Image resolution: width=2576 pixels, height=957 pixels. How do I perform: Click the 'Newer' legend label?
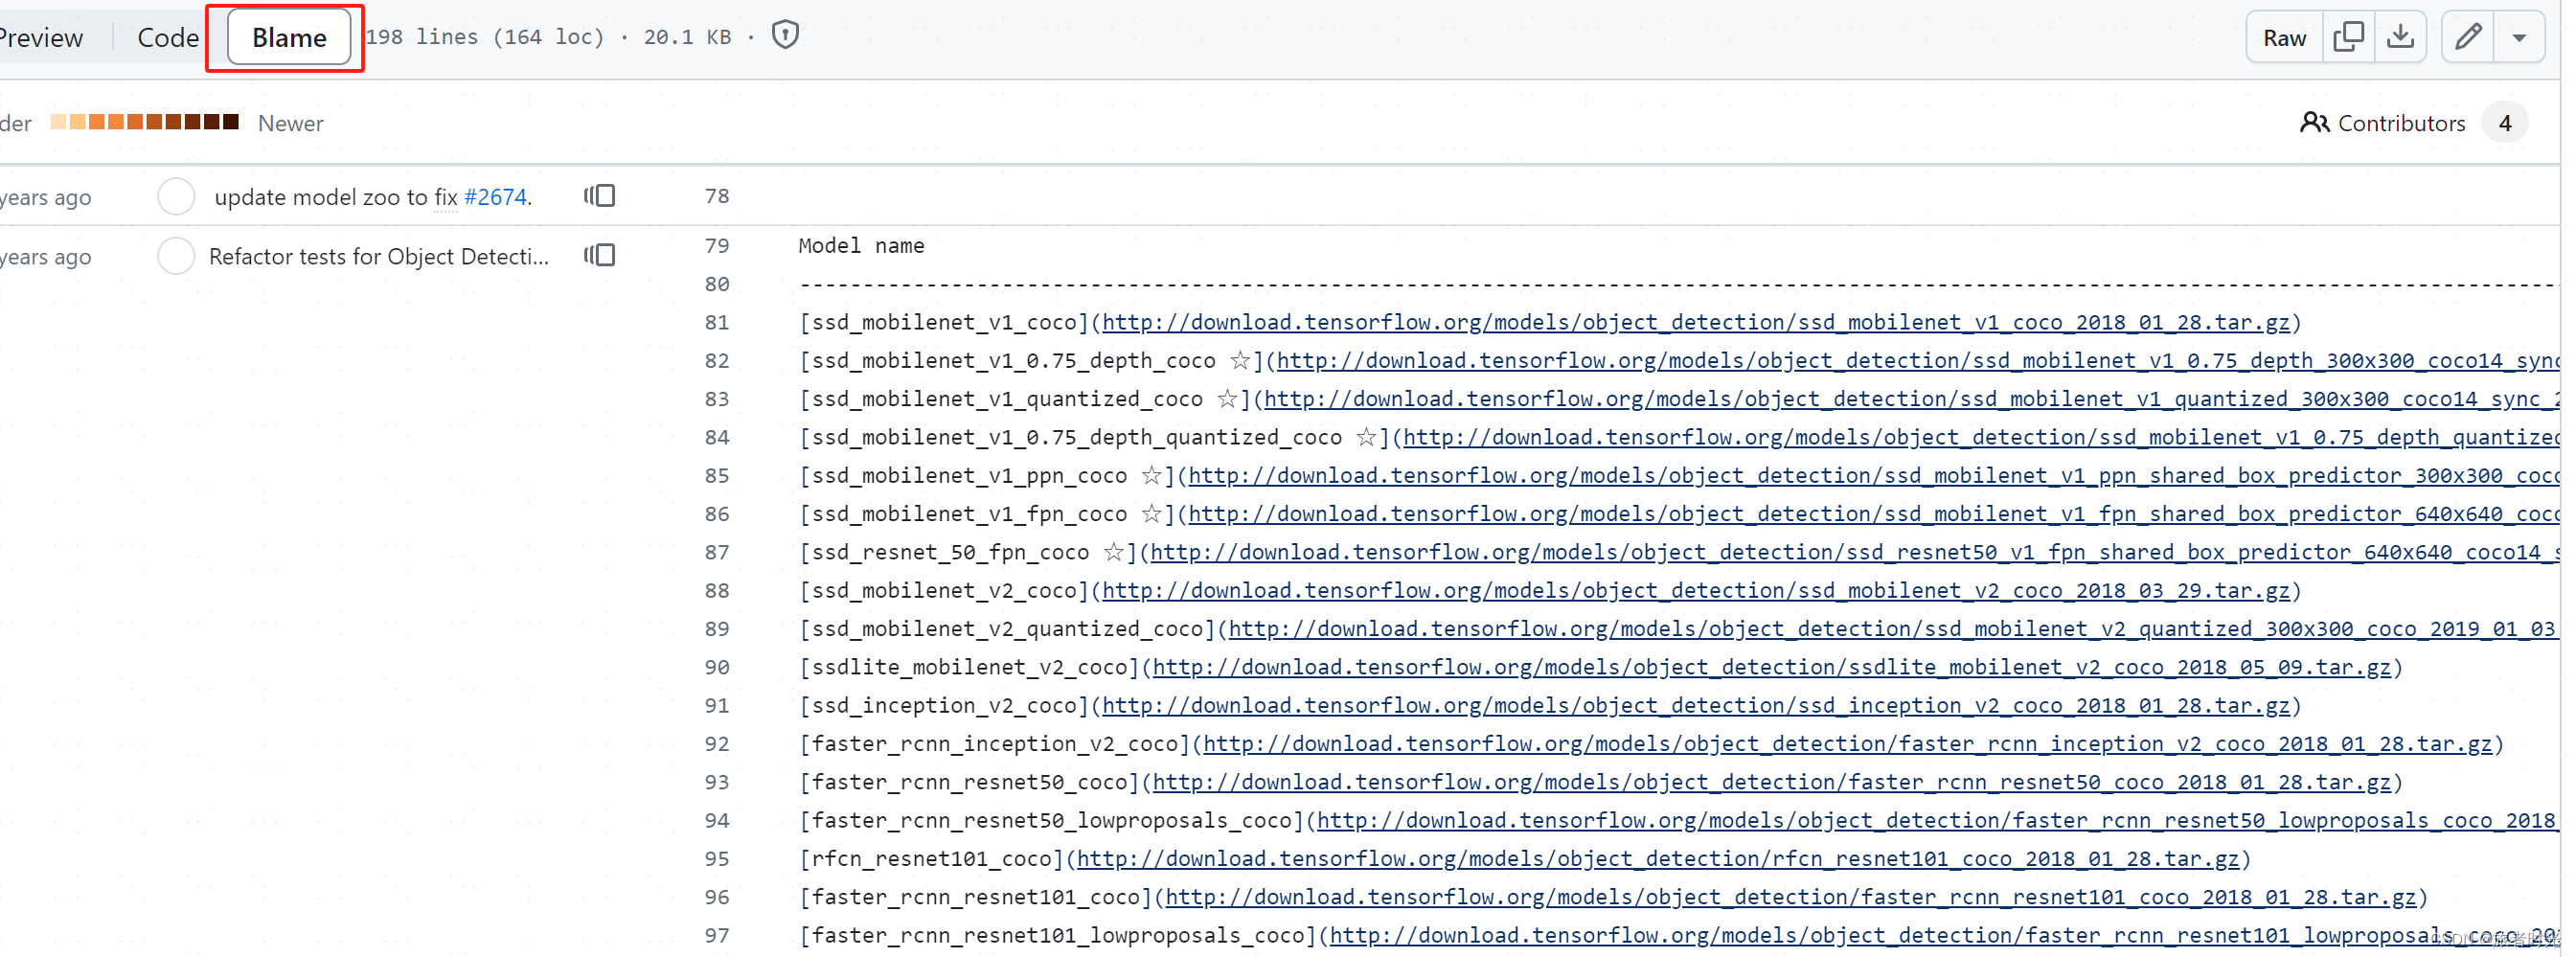[290, 123]
